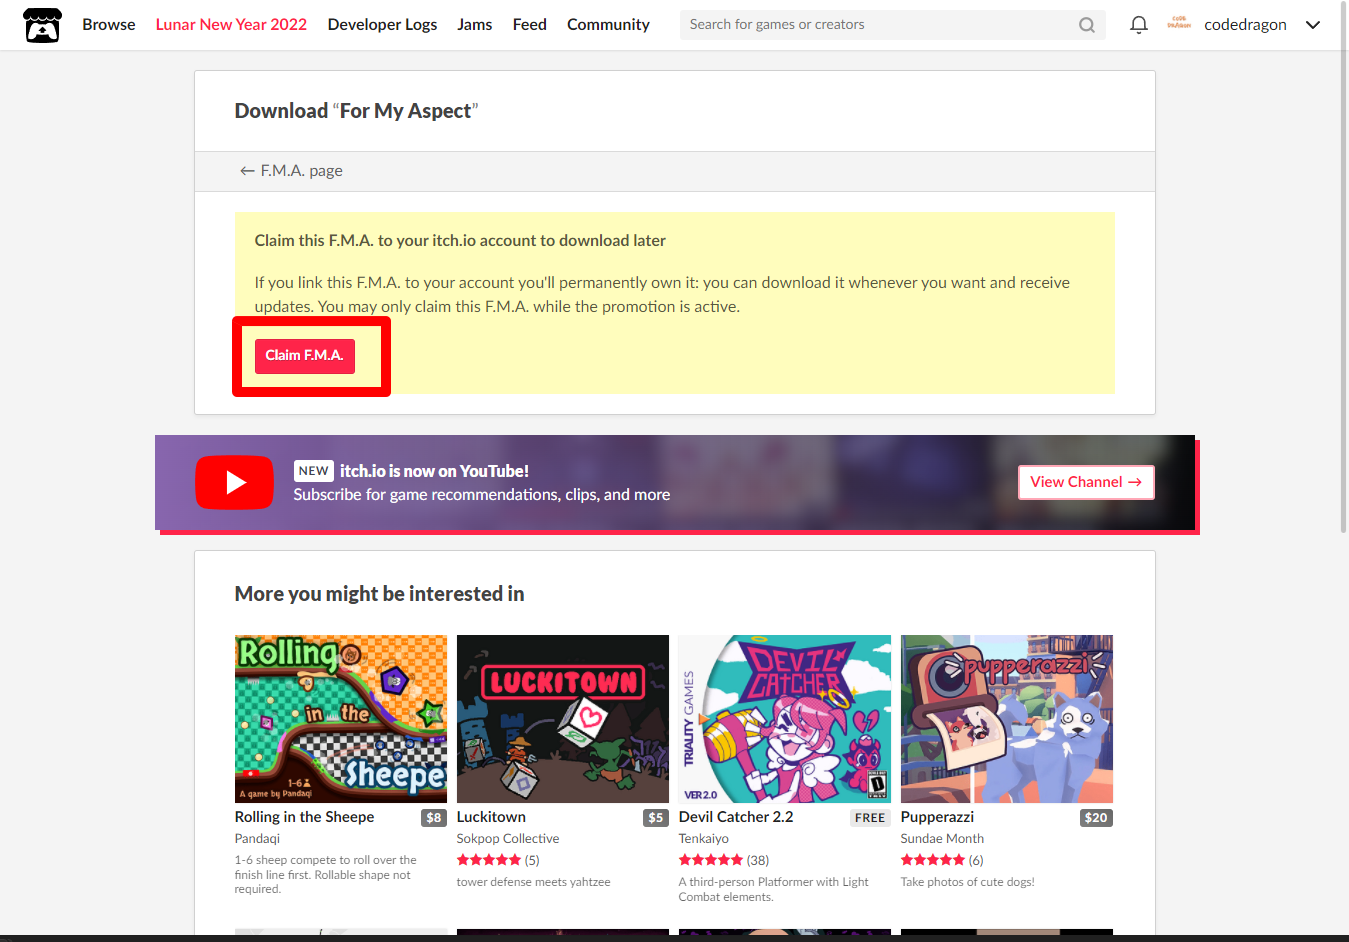Image resolution: width=1349 pixels, height=942 pixels.
Task: Click the codedragon profile avatar
Action: click(1179, 24)
